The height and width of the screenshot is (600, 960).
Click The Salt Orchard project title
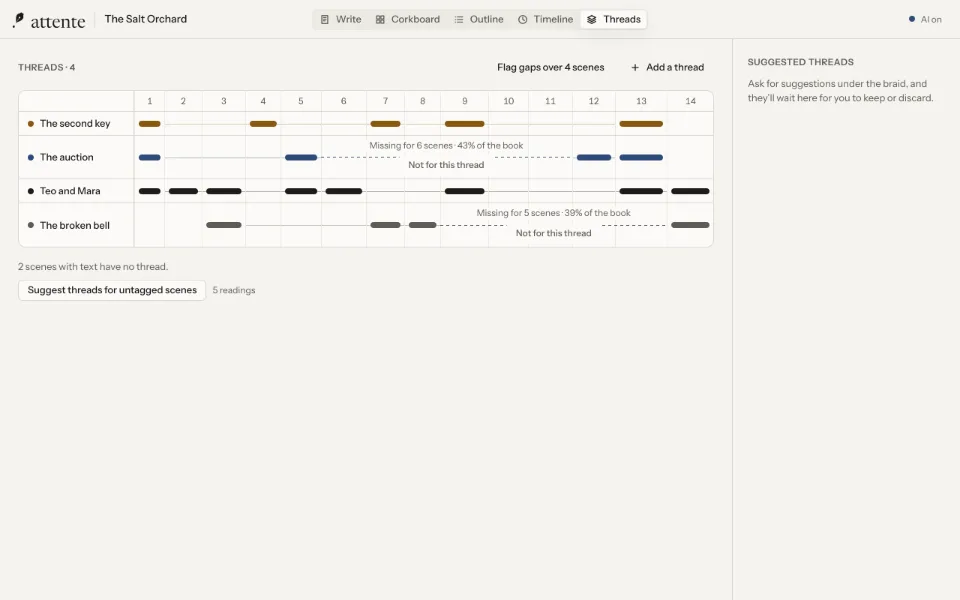point(146,19)
